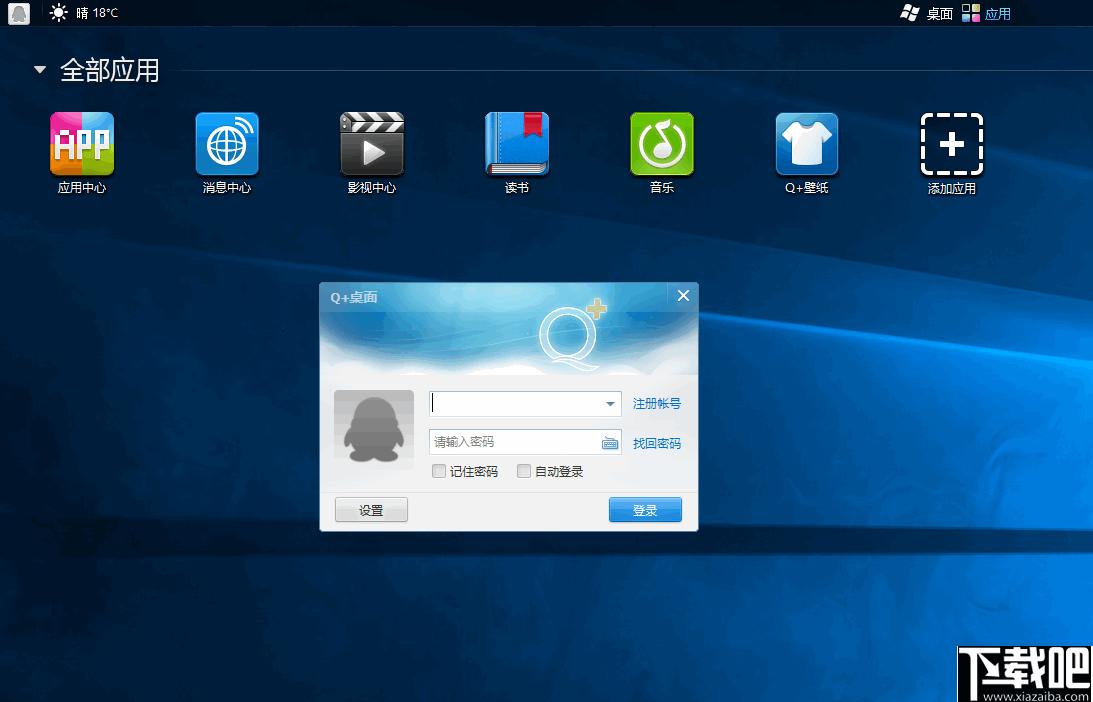Switch to the 应用 tab
The width and height of the screenshot is (1093, 702).
pos(986,13)
